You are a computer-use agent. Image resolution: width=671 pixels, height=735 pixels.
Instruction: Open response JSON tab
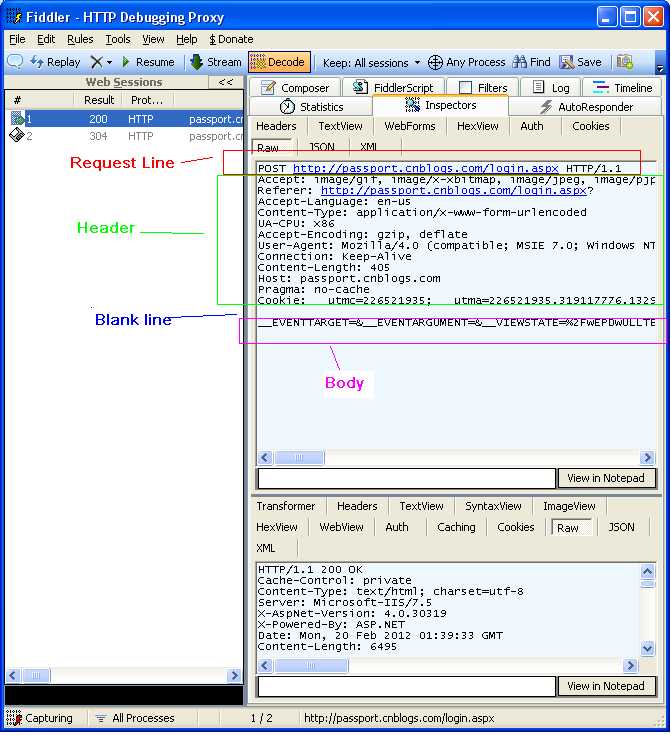621,527
